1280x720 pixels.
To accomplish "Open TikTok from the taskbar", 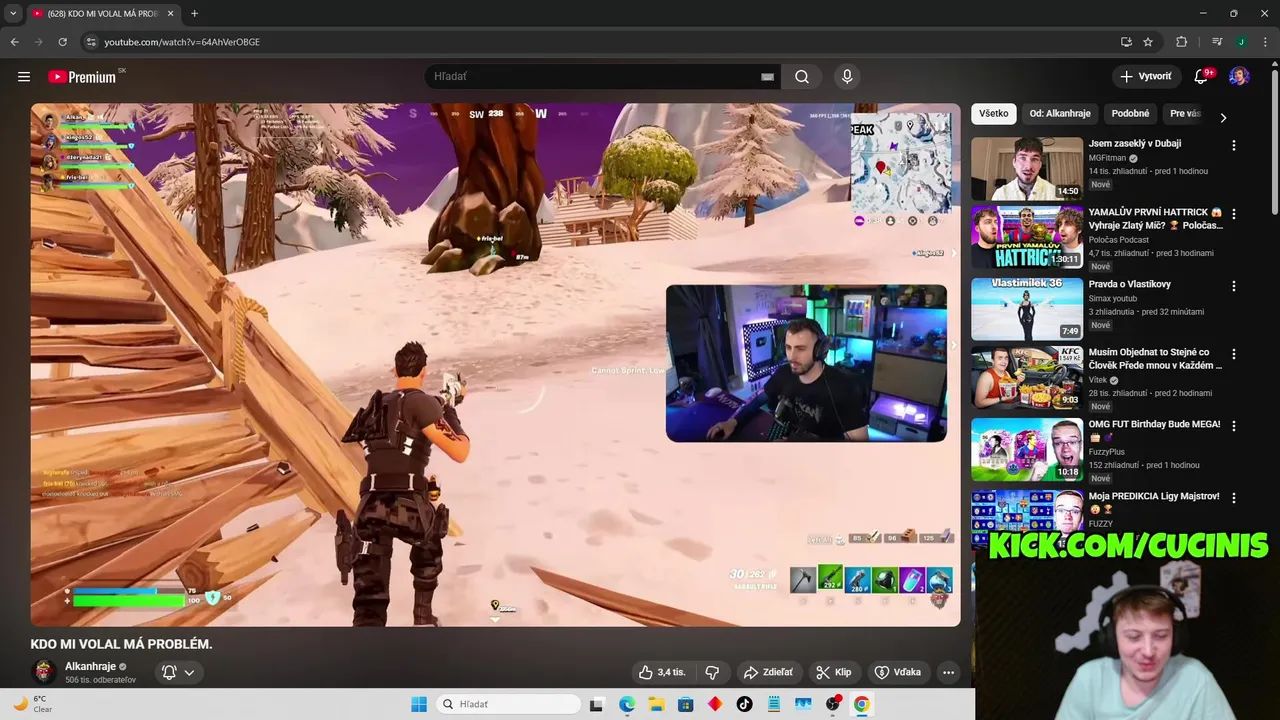I will [744, 704].
